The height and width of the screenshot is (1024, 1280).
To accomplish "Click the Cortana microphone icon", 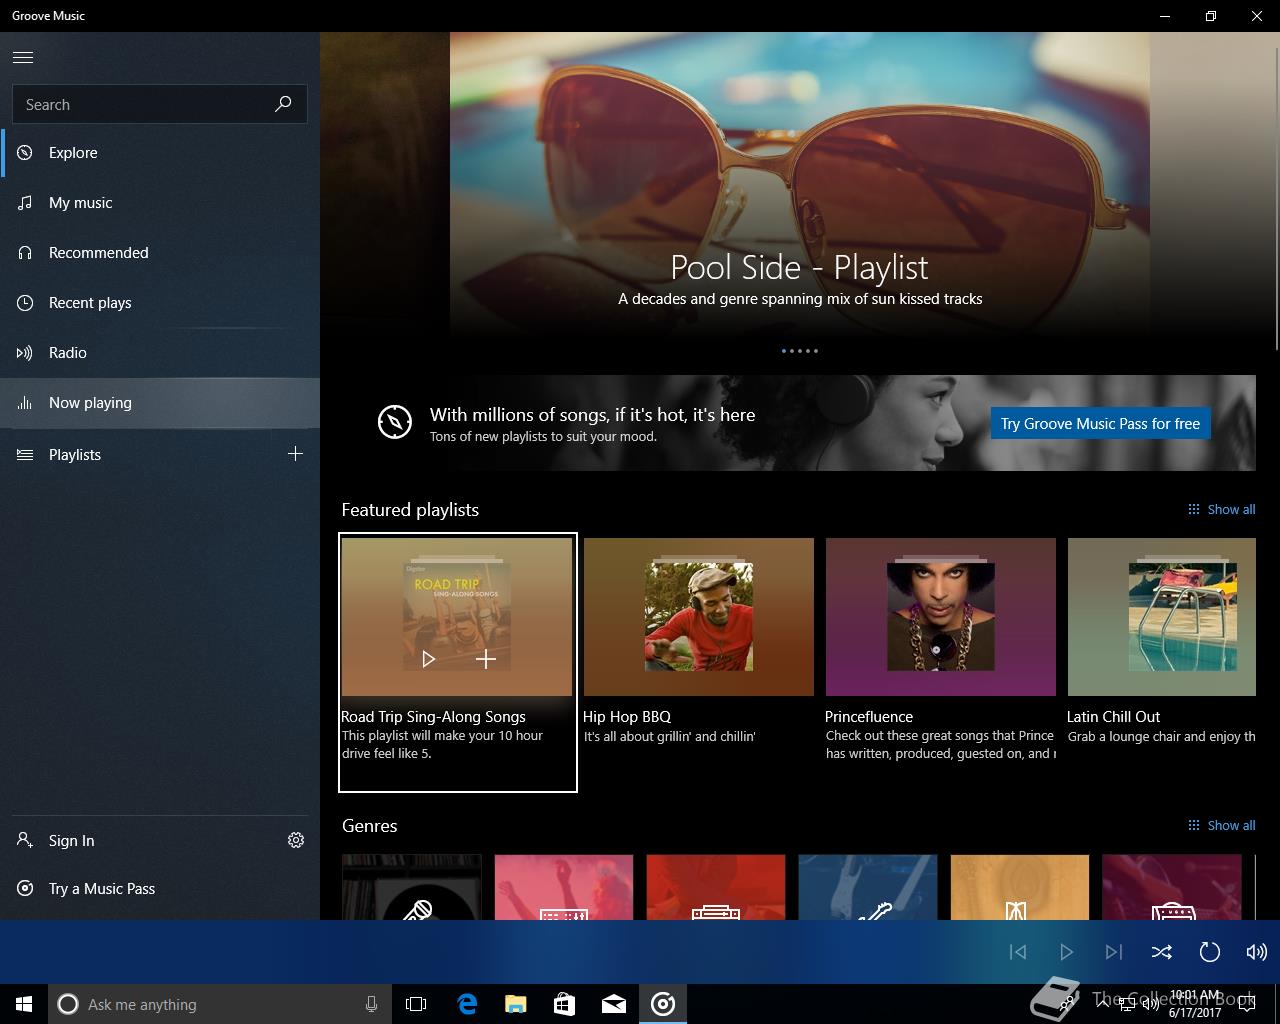I will point(371,1004).
